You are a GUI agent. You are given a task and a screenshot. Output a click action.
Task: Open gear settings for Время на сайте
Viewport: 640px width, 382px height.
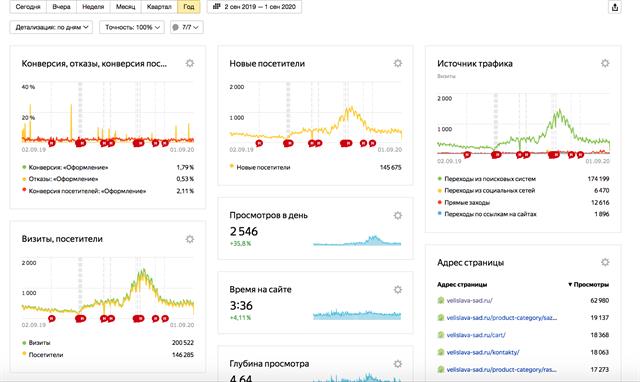[398, 290]
